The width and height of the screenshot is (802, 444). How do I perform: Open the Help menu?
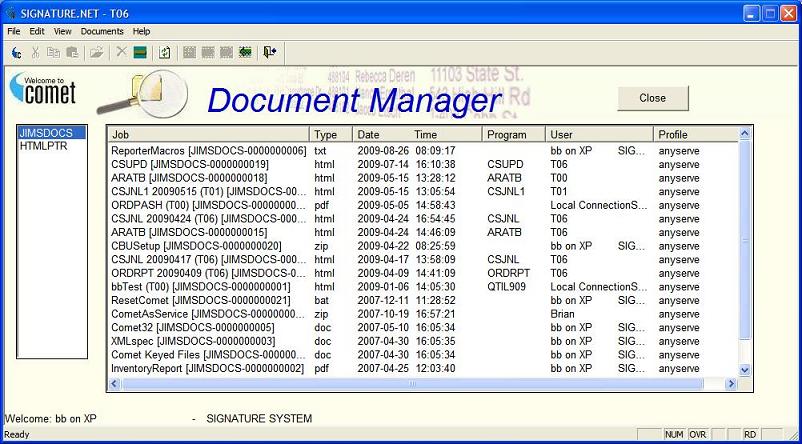pos(142,31)
